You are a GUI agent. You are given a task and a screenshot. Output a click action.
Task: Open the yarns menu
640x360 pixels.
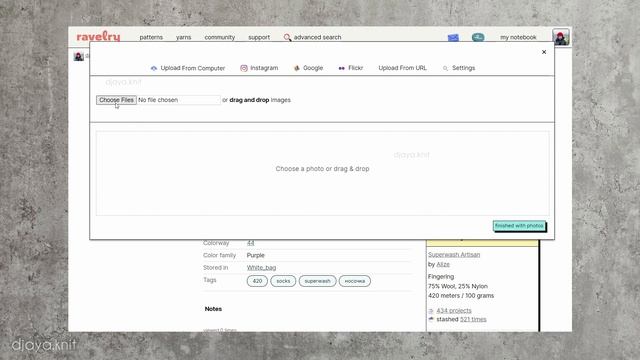[x=183, y=37]
